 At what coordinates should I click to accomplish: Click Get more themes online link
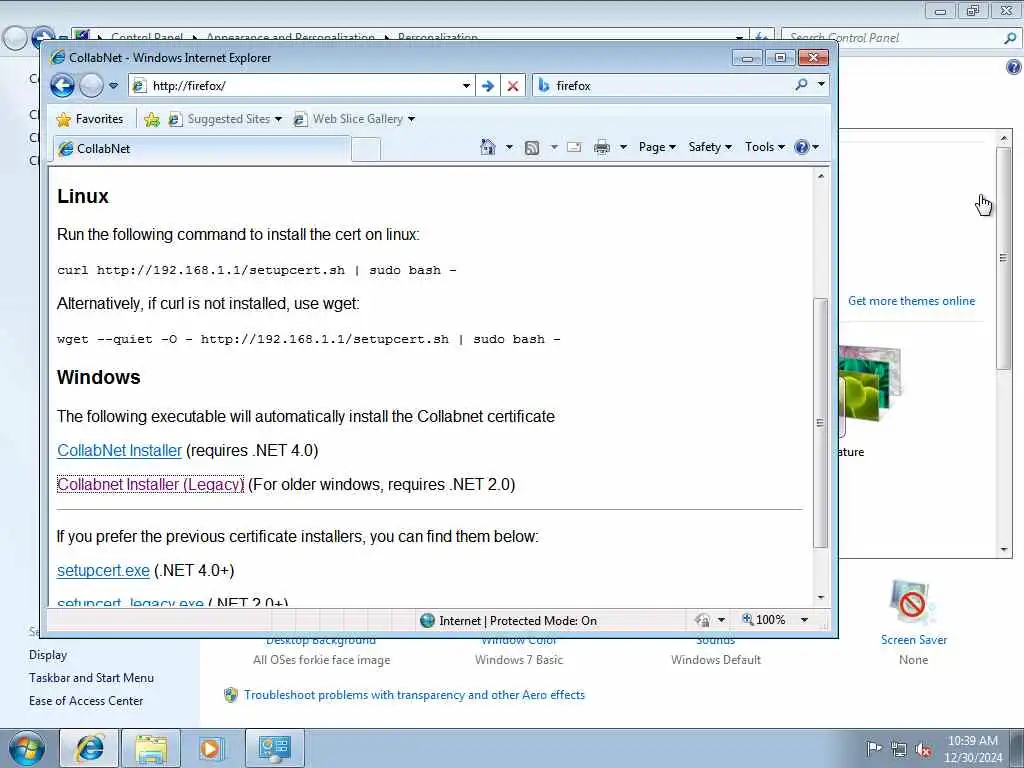(x=911, y=301)
